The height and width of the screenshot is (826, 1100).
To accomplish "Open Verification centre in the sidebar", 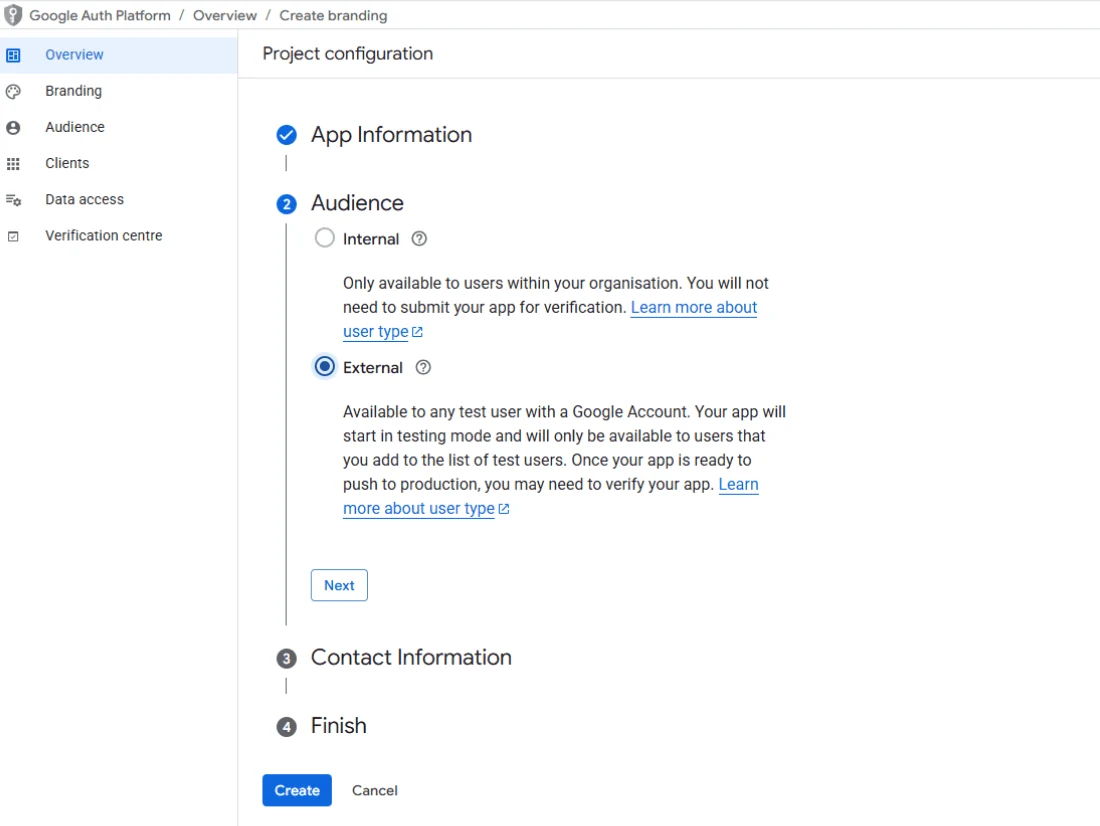I will [x=103, y=236].
